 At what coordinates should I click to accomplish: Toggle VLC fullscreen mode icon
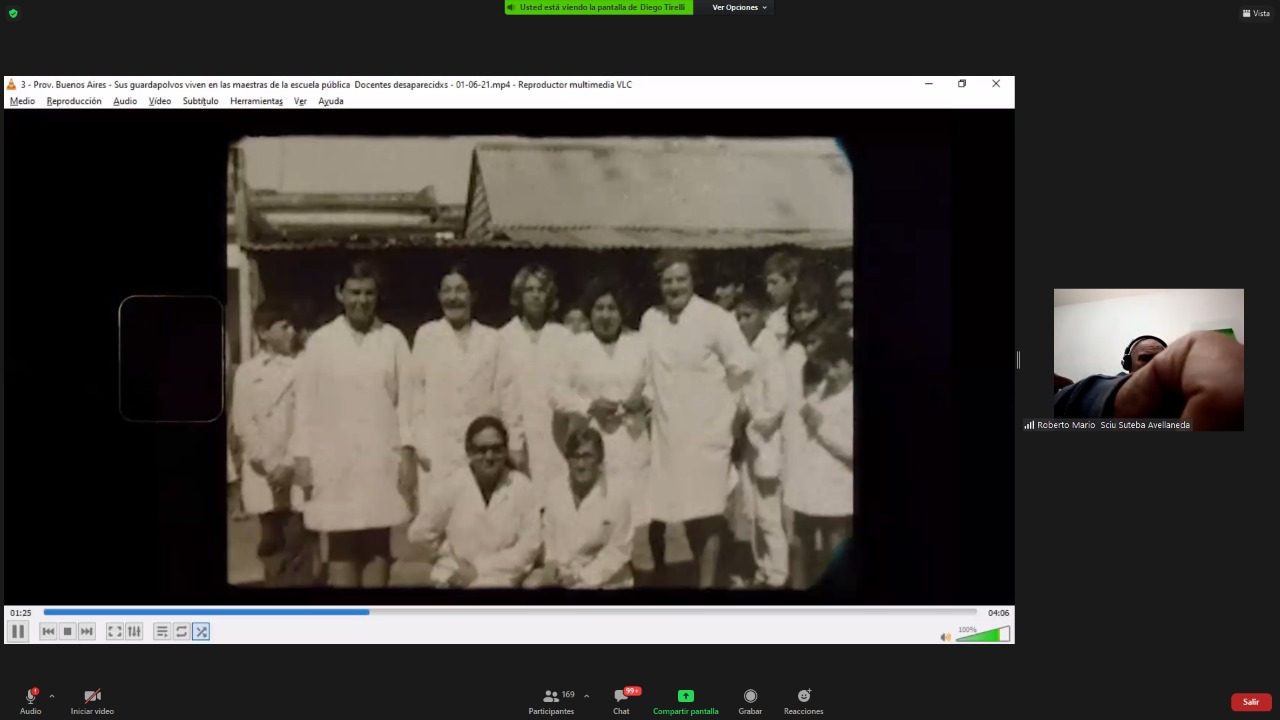click(115, 631)
